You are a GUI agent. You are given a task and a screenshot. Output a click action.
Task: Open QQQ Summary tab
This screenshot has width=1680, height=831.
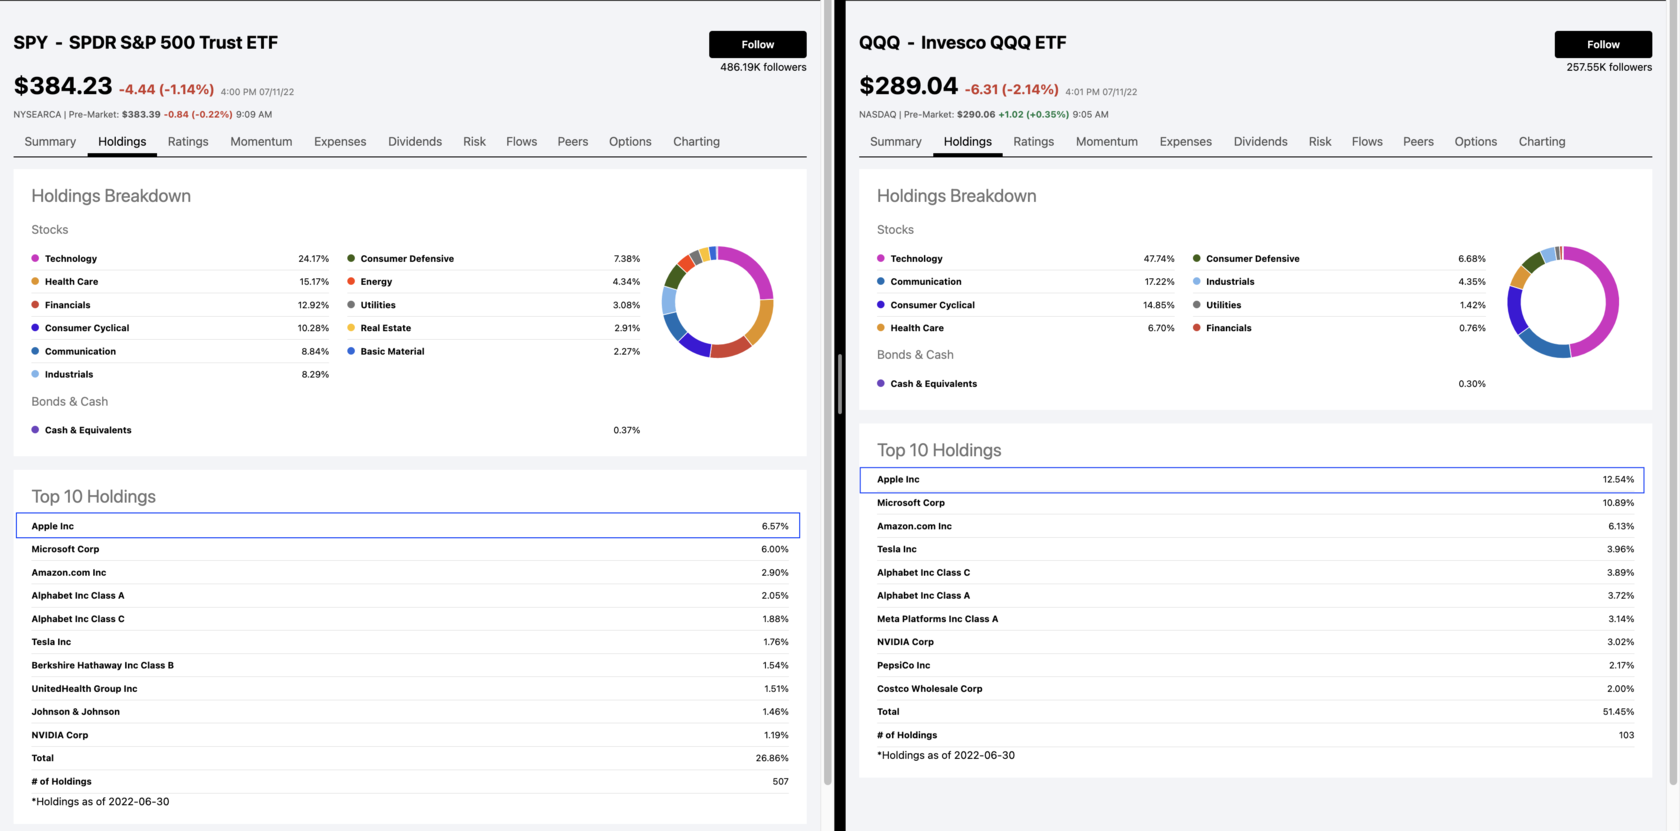[x=895, y=142]
